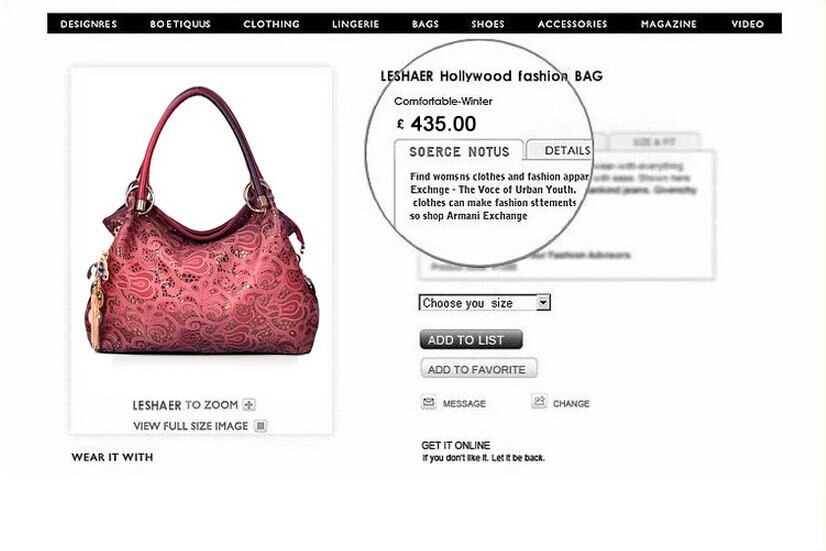Open the SOERCE NOTUS tab

(x=459, y=152)
